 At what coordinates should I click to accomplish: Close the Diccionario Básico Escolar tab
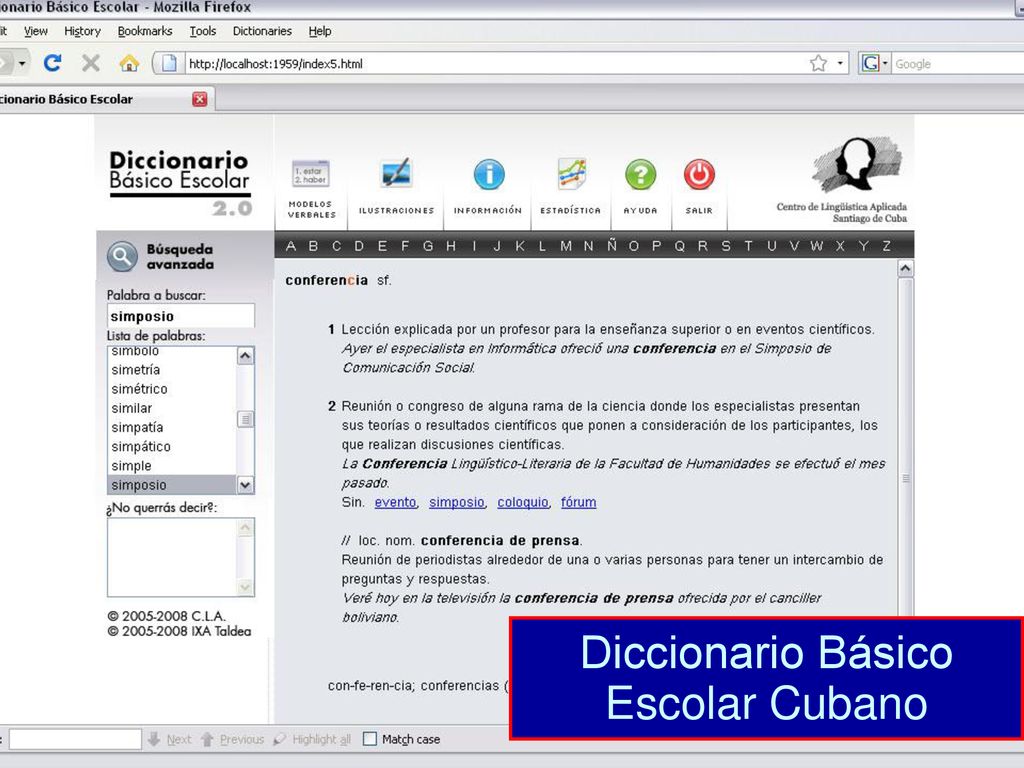point(200,99)
